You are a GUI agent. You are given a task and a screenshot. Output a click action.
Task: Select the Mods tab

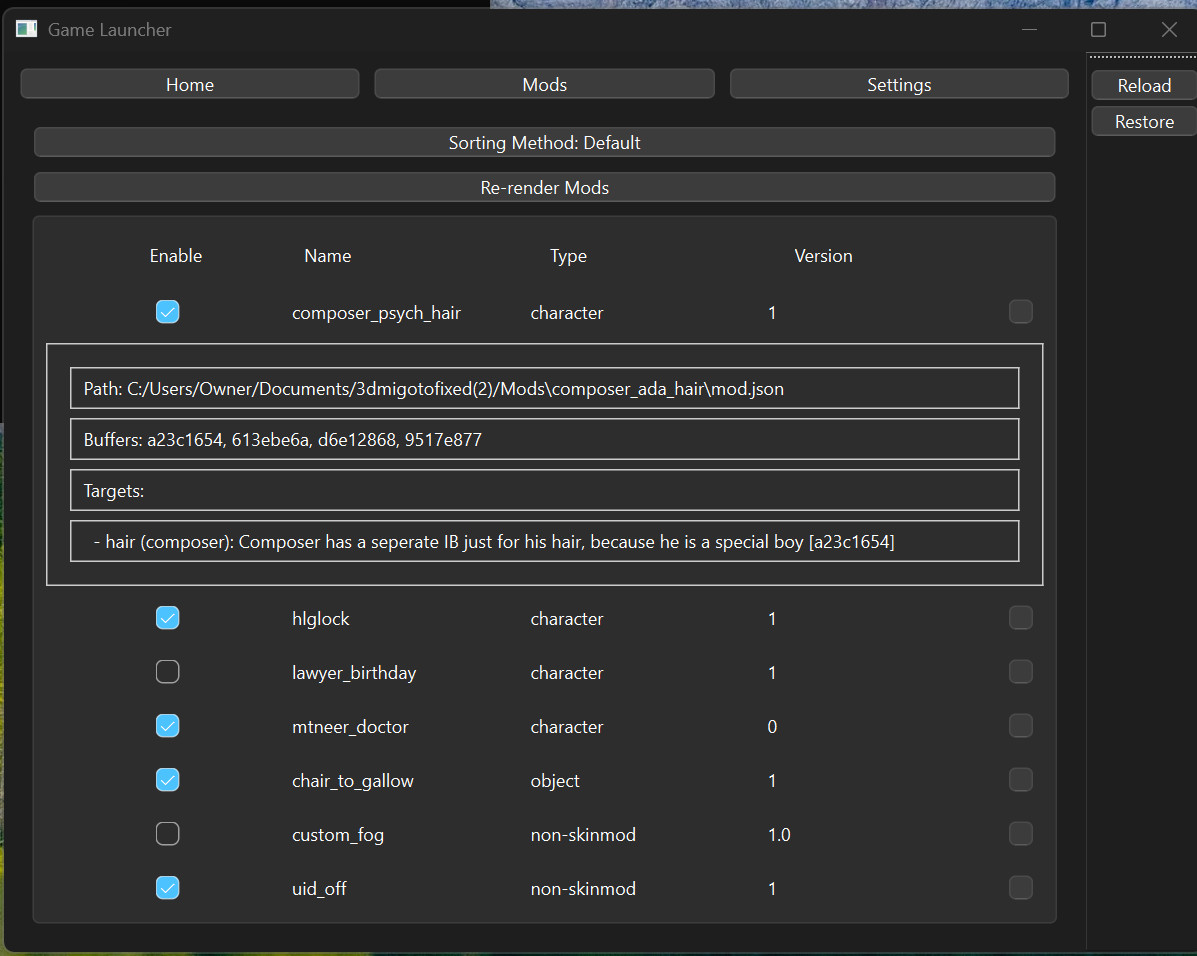pos(544,84)
